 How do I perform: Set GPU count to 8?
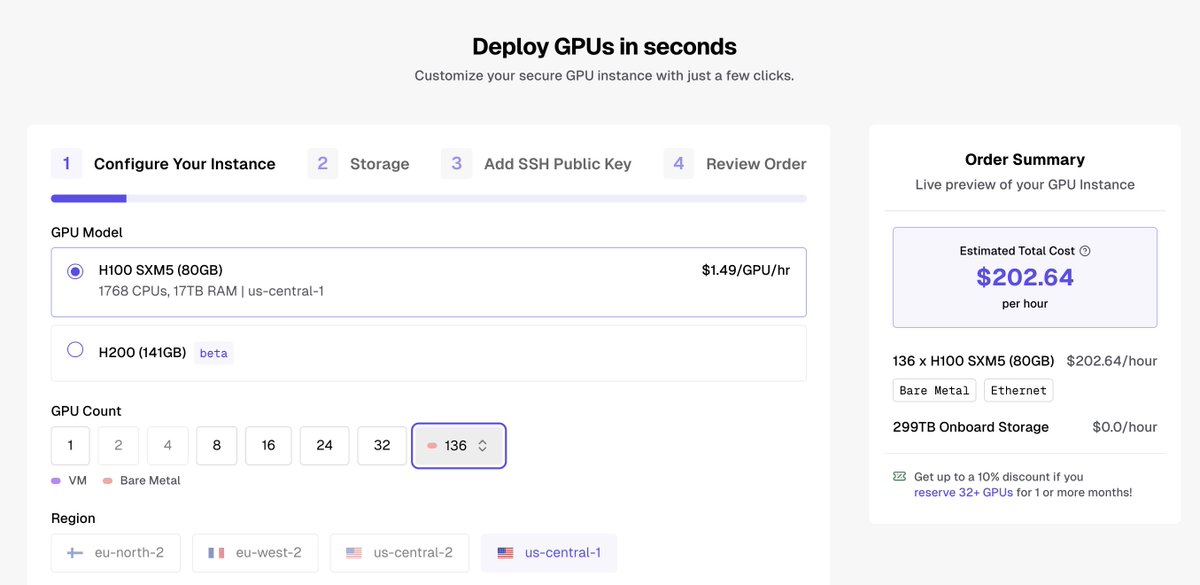[216, 446]
